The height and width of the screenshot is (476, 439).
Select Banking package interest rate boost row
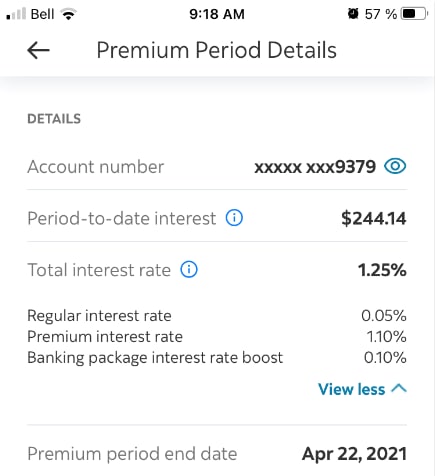point(217,357)
